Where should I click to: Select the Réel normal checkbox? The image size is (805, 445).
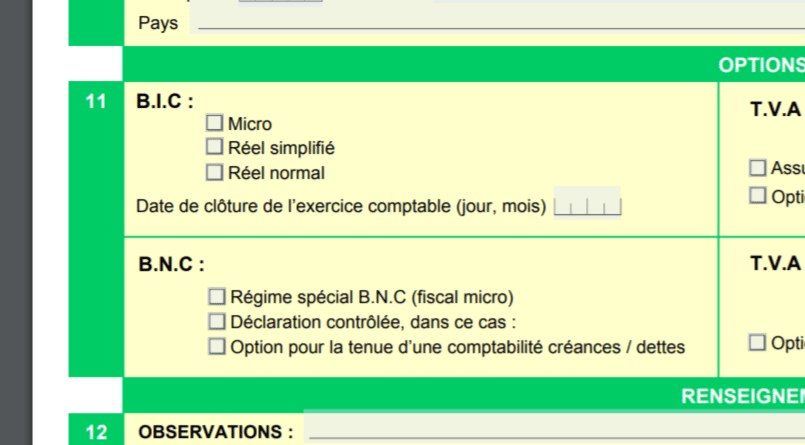point(214,172)
